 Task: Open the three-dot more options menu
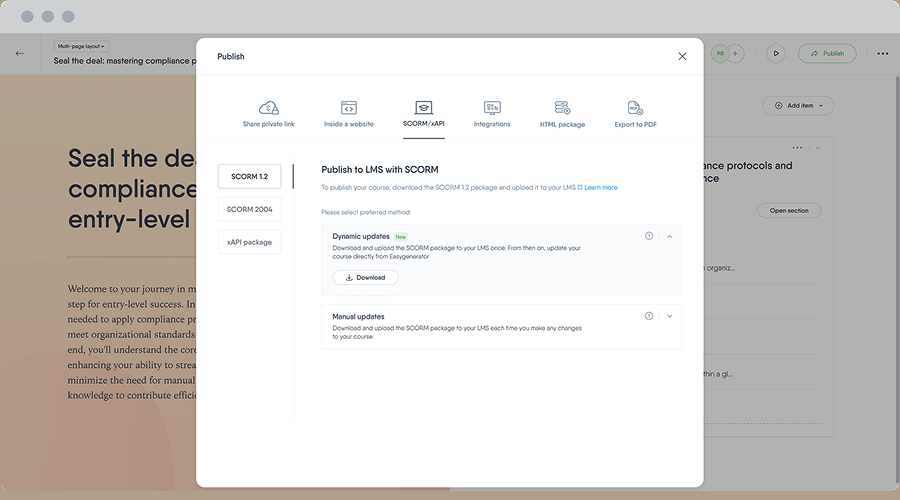coord(882,53)
